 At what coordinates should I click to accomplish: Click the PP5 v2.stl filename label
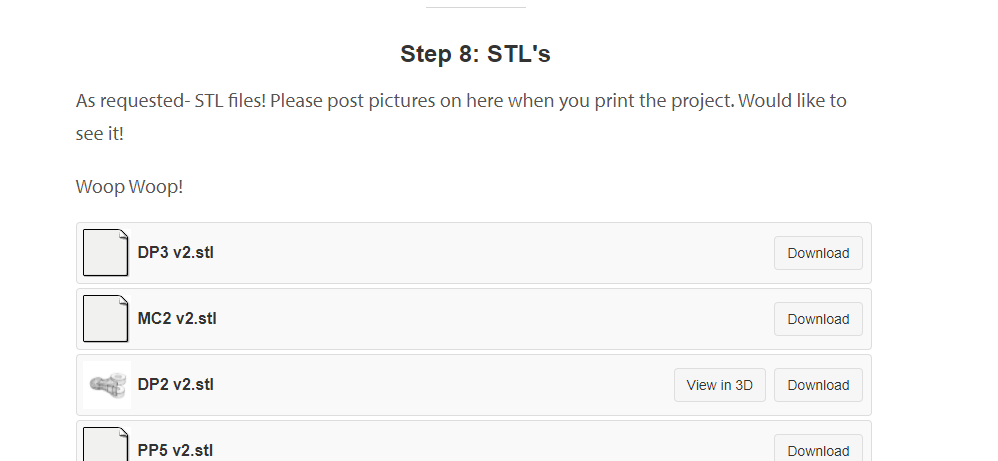point(175,450)
